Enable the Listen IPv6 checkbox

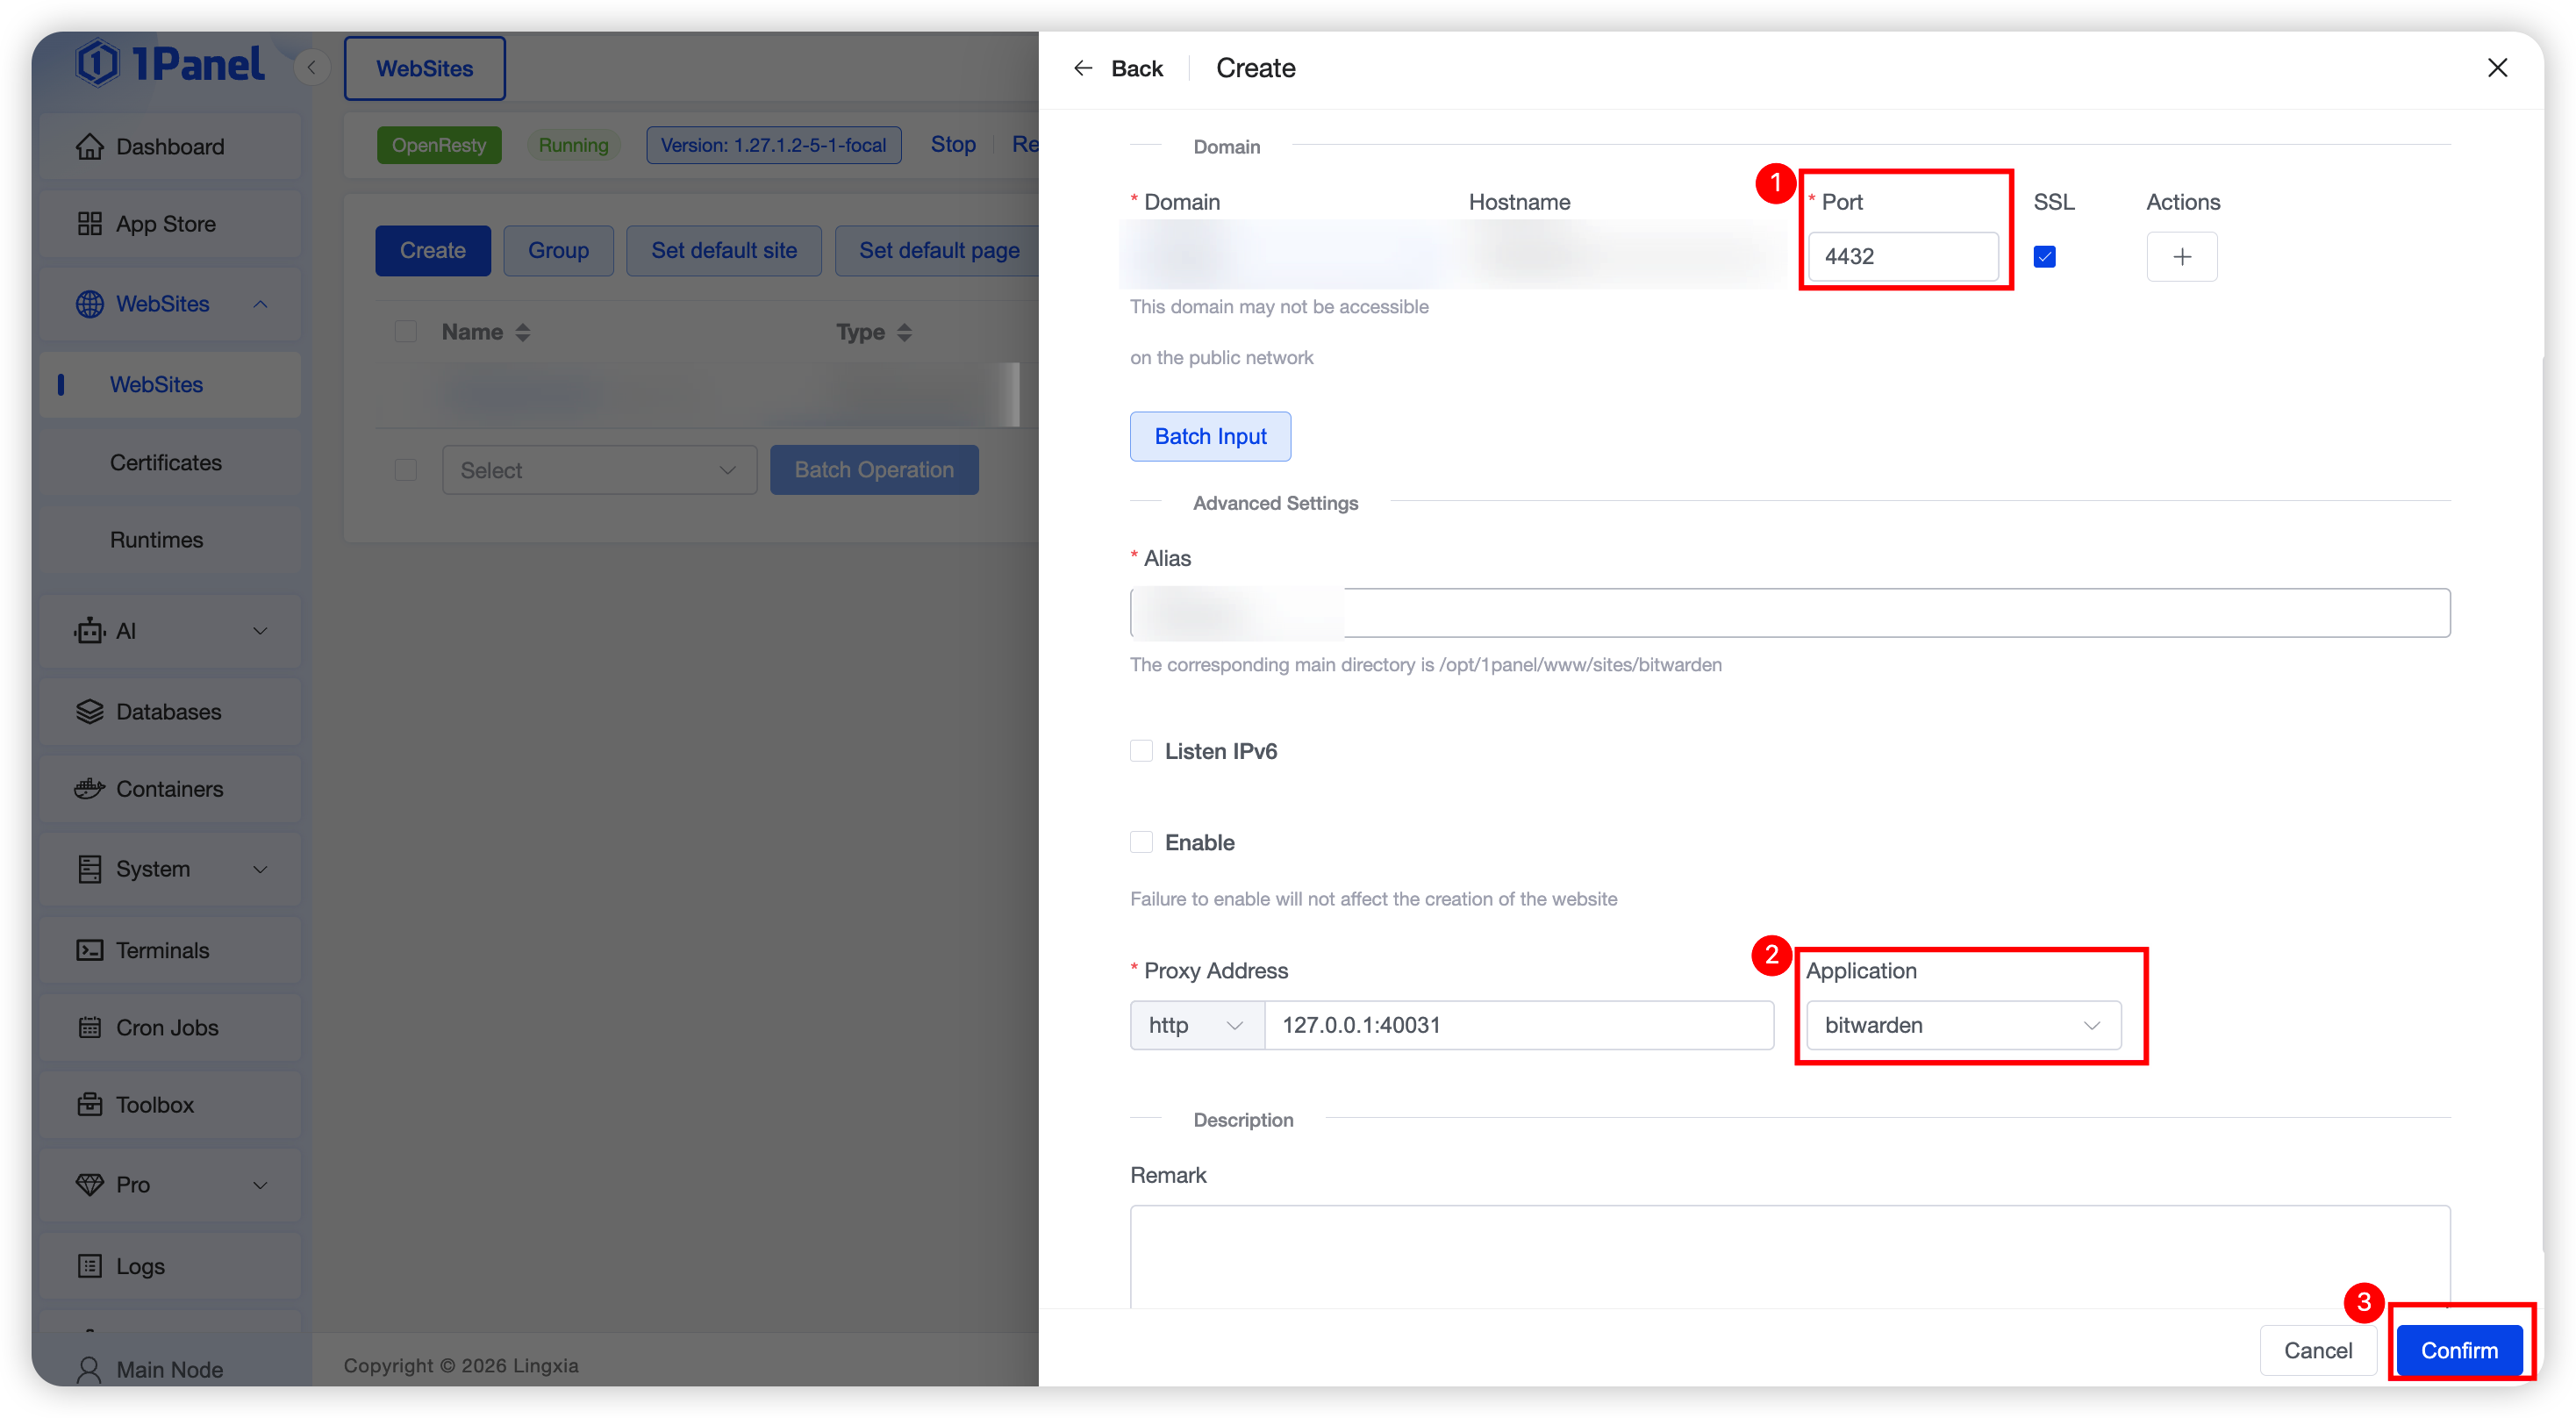pyautogui.click(x=1141, y=751)
